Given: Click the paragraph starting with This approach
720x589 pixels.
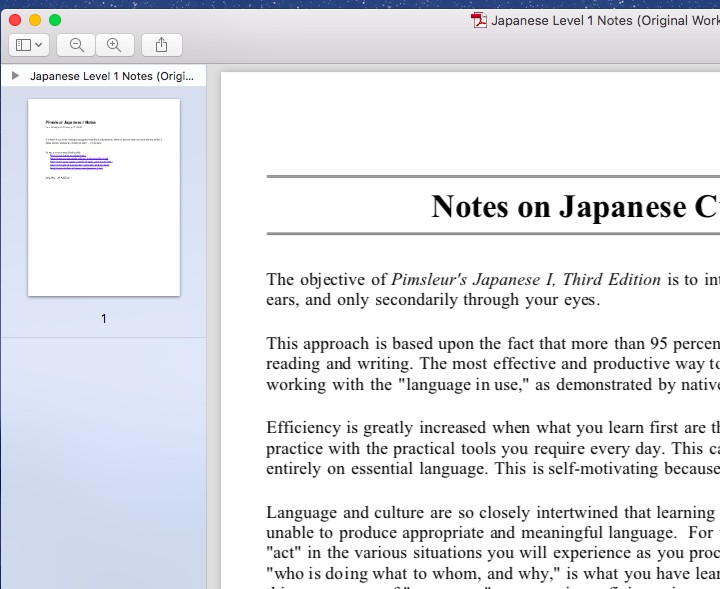Looking at the screenshot, I should 492,364.
